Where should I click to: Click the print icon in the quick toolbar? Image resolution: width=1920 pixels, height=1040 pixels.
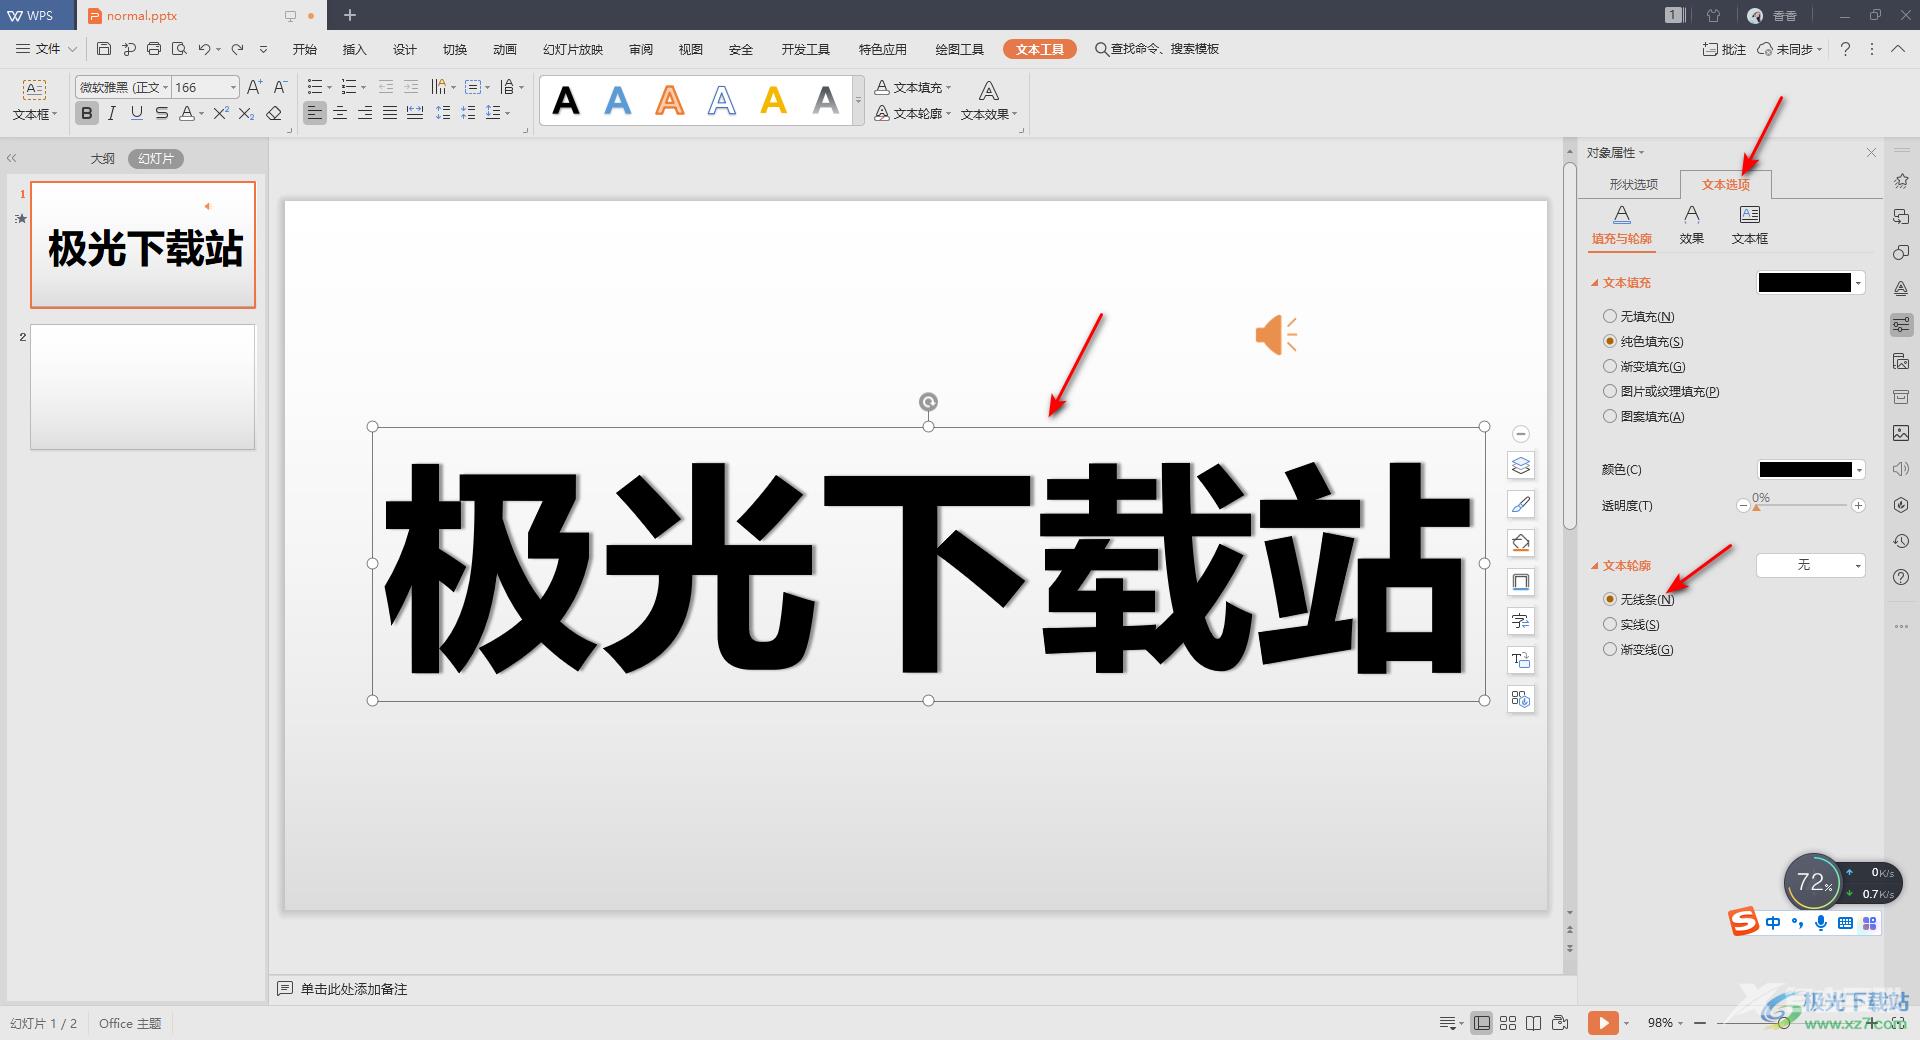tap(154, 48)
